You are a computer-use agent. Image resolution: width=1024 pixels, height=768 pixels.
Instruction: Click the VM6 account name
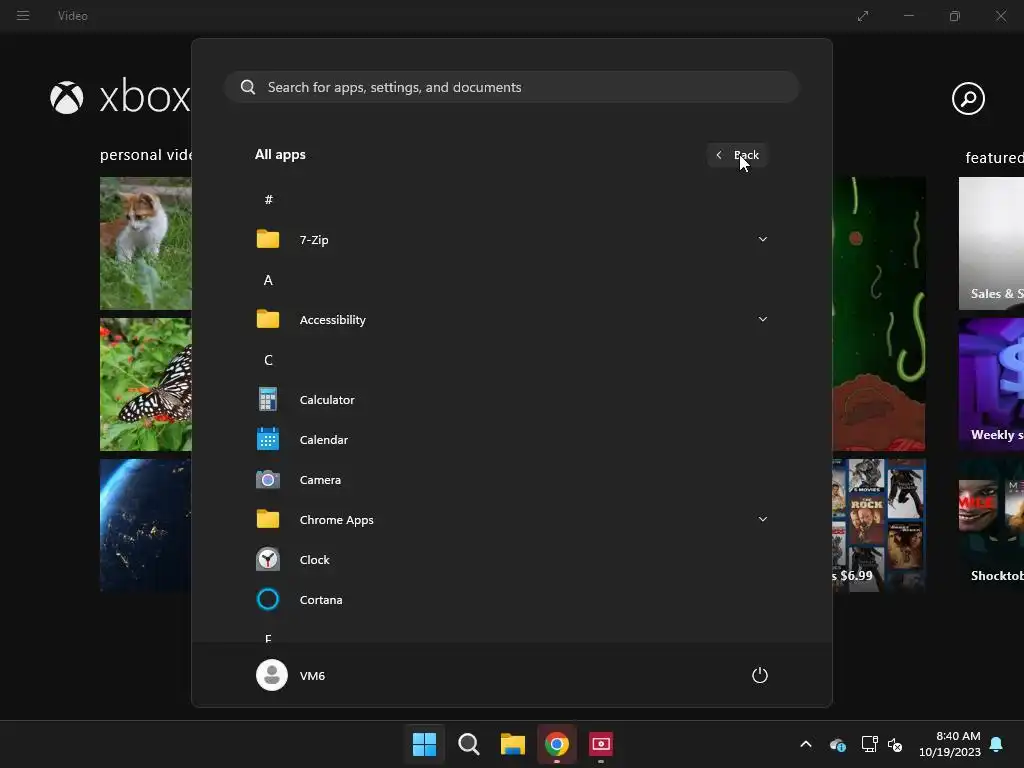pos(312,676)
